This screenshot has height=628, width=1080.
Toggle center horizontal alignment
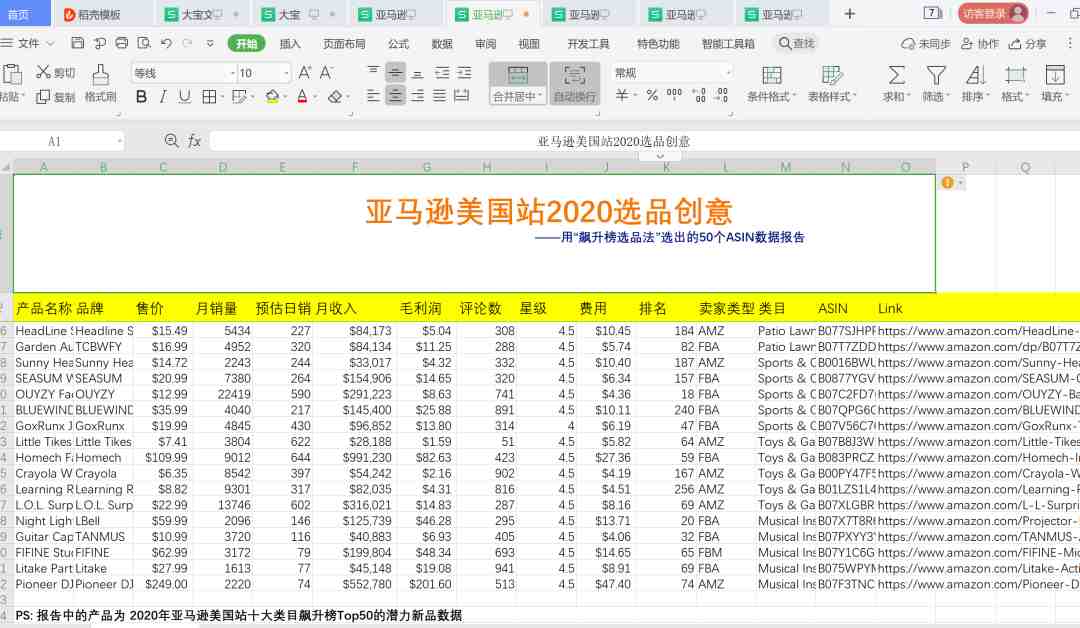395,96
